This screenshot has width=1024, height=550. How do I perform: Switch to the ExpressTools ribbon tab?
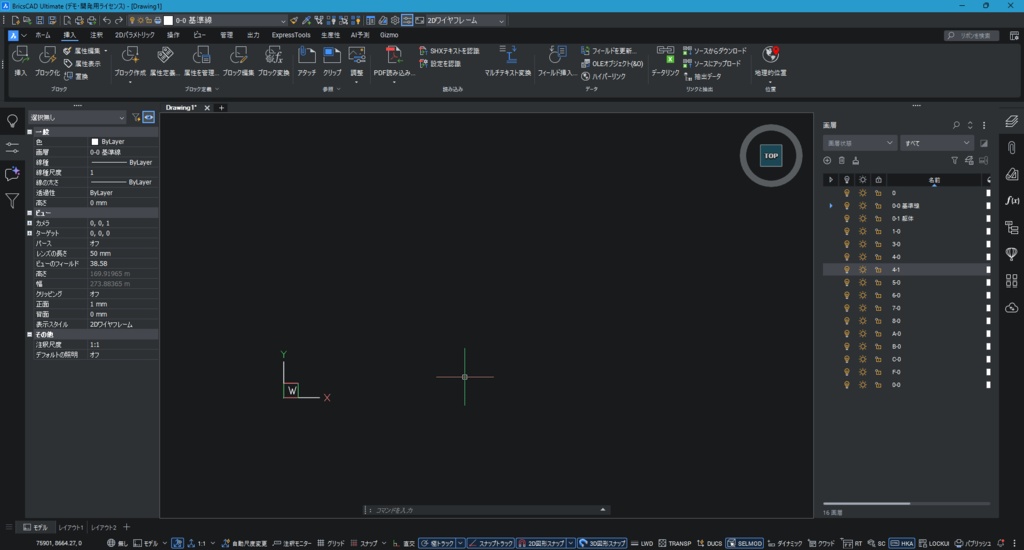click(x=291, y=35)
